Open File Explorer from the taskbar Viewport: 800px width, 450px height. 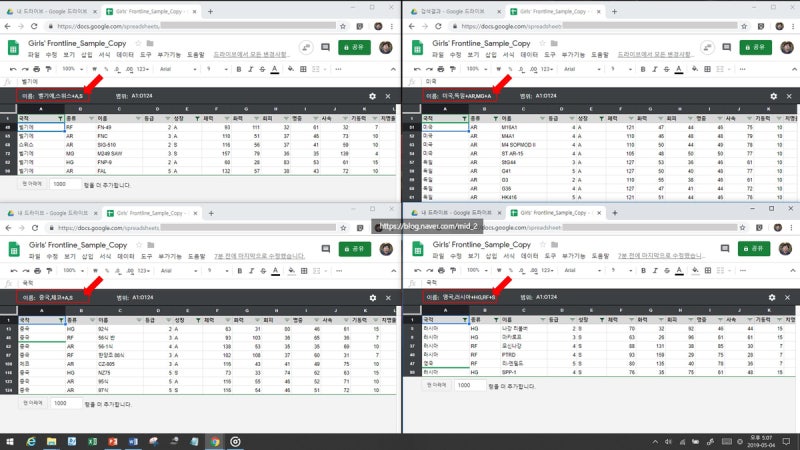(x=52, y=441)
